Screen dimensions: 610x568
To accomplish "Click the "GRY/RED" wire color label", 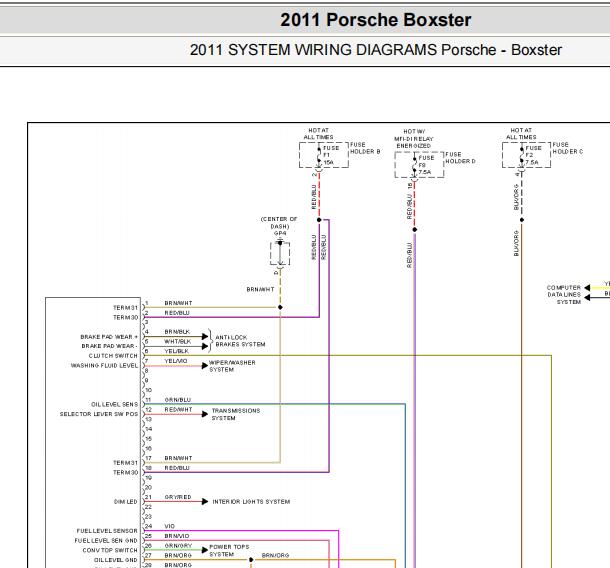I will (178, 497).
